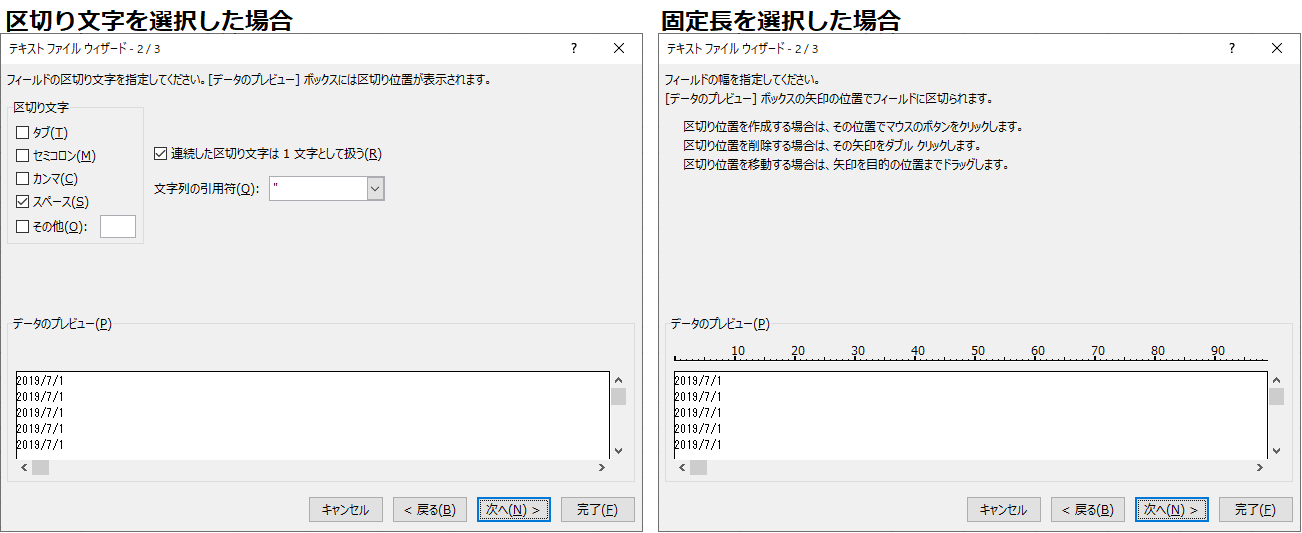
Task: Click preview scroll-right arrow in right dialog
Action: (1260, 467)
